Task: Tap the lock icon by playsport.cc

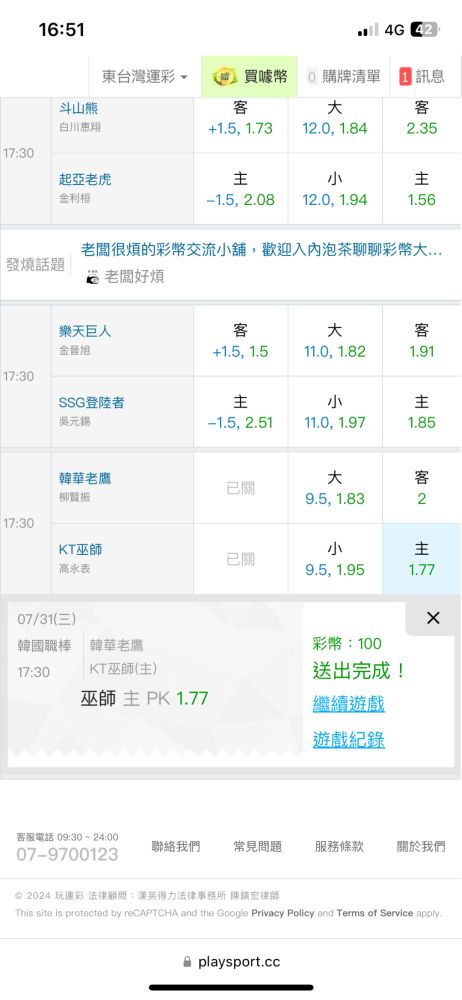Action: pos(187,961)
